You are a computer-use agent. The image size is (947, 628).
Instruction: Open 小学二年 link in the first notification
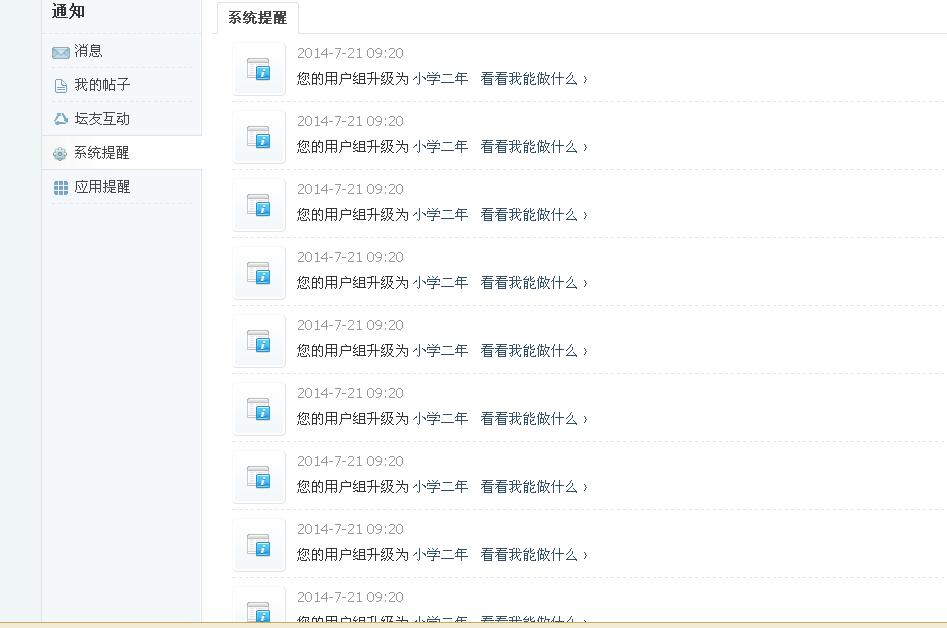[440, 78]
